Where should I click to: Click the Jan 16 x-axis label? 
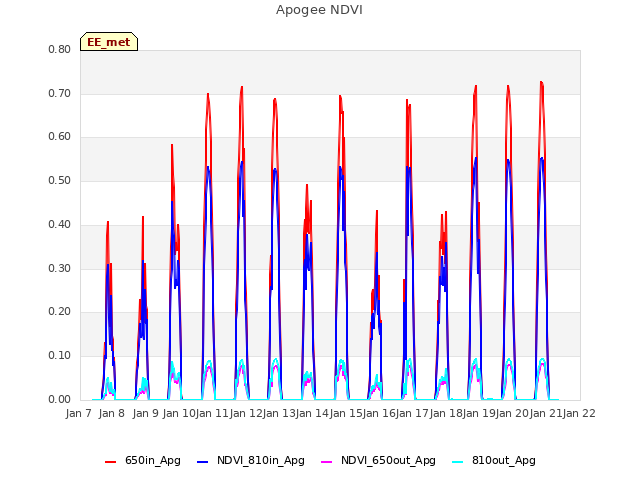coord(379,413)
